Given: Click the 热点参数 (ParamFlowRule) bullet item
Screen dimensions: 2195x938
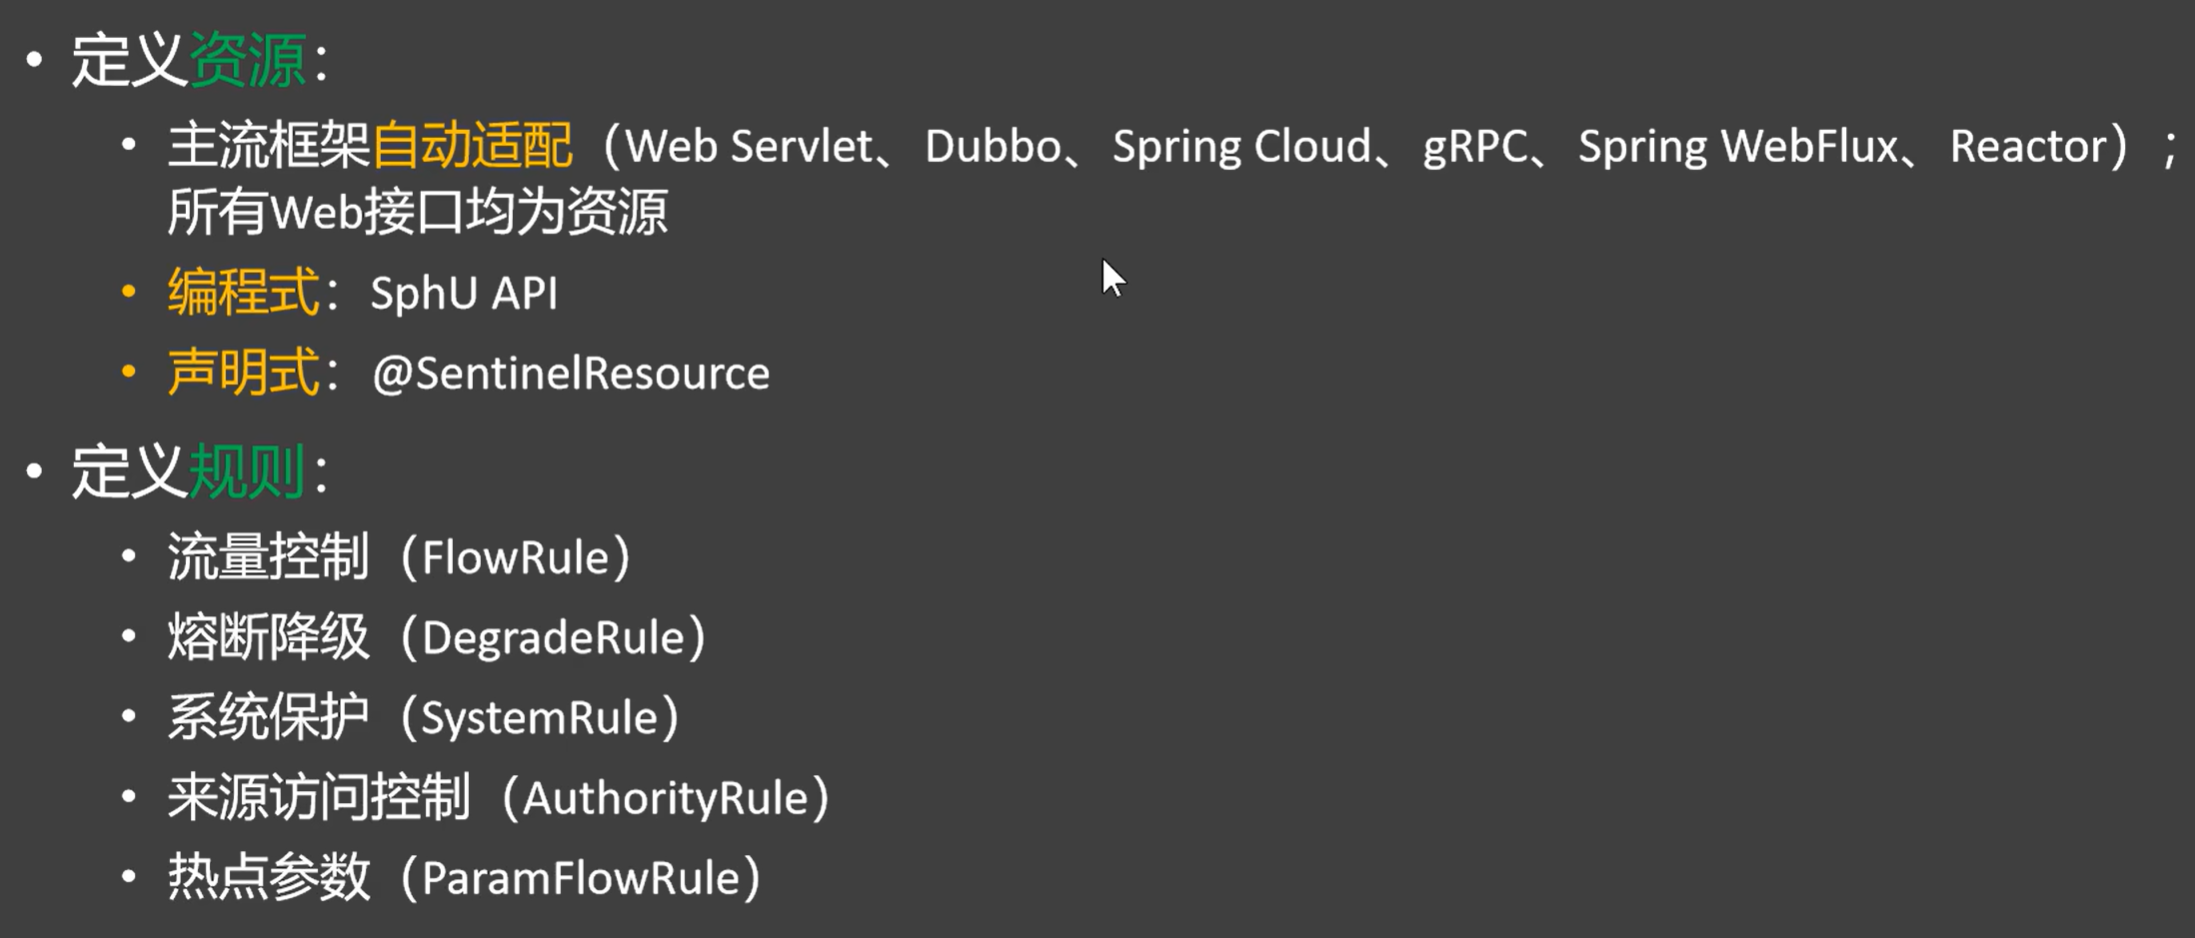Looking at the screenshot, I should [x=465, y=877].
